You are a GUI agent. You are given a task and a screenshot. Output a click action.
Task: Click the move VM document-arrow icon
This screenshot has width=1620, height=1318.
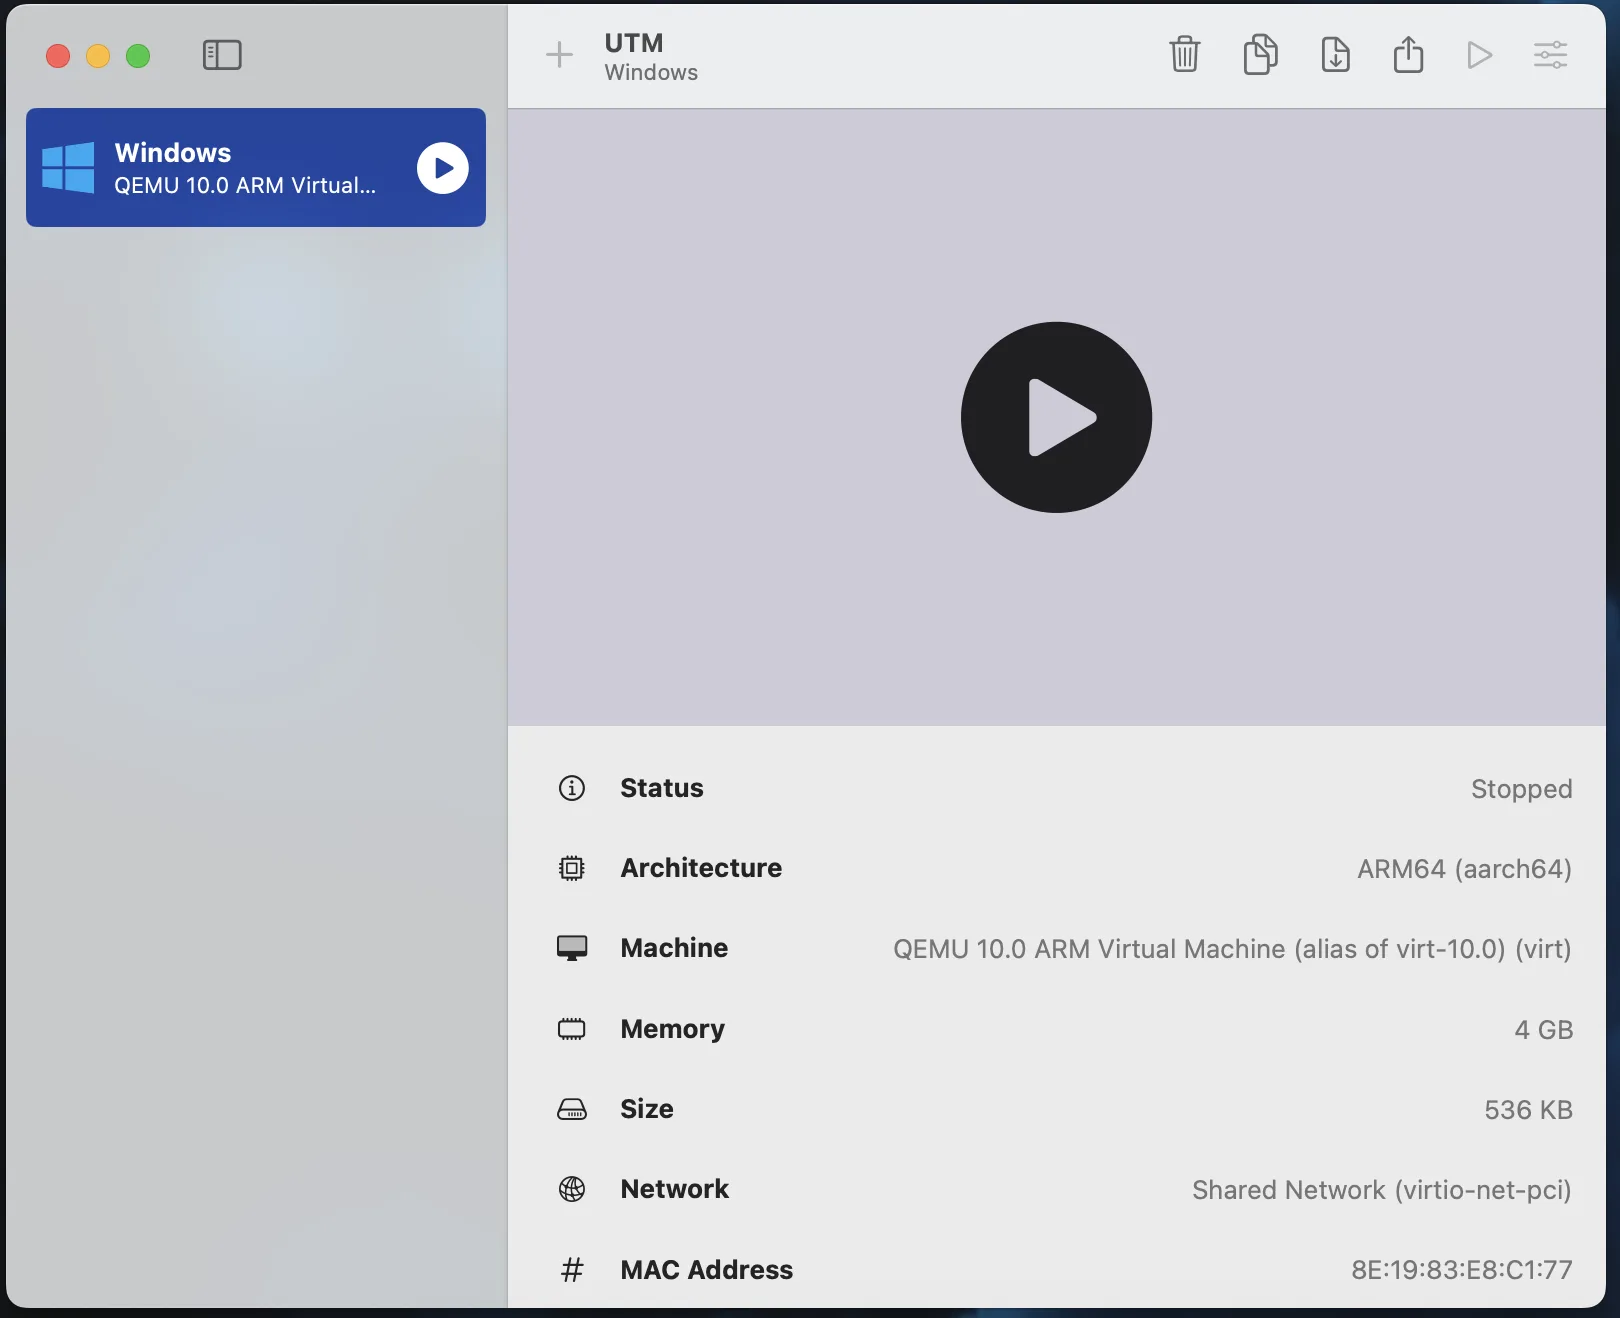coord(1335,55)
